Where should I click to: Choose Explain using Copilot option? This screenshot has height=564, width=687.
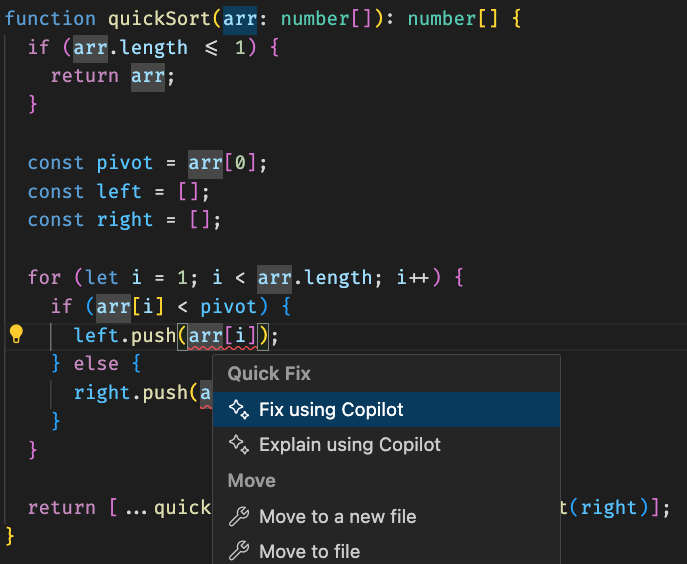(349, 445)
